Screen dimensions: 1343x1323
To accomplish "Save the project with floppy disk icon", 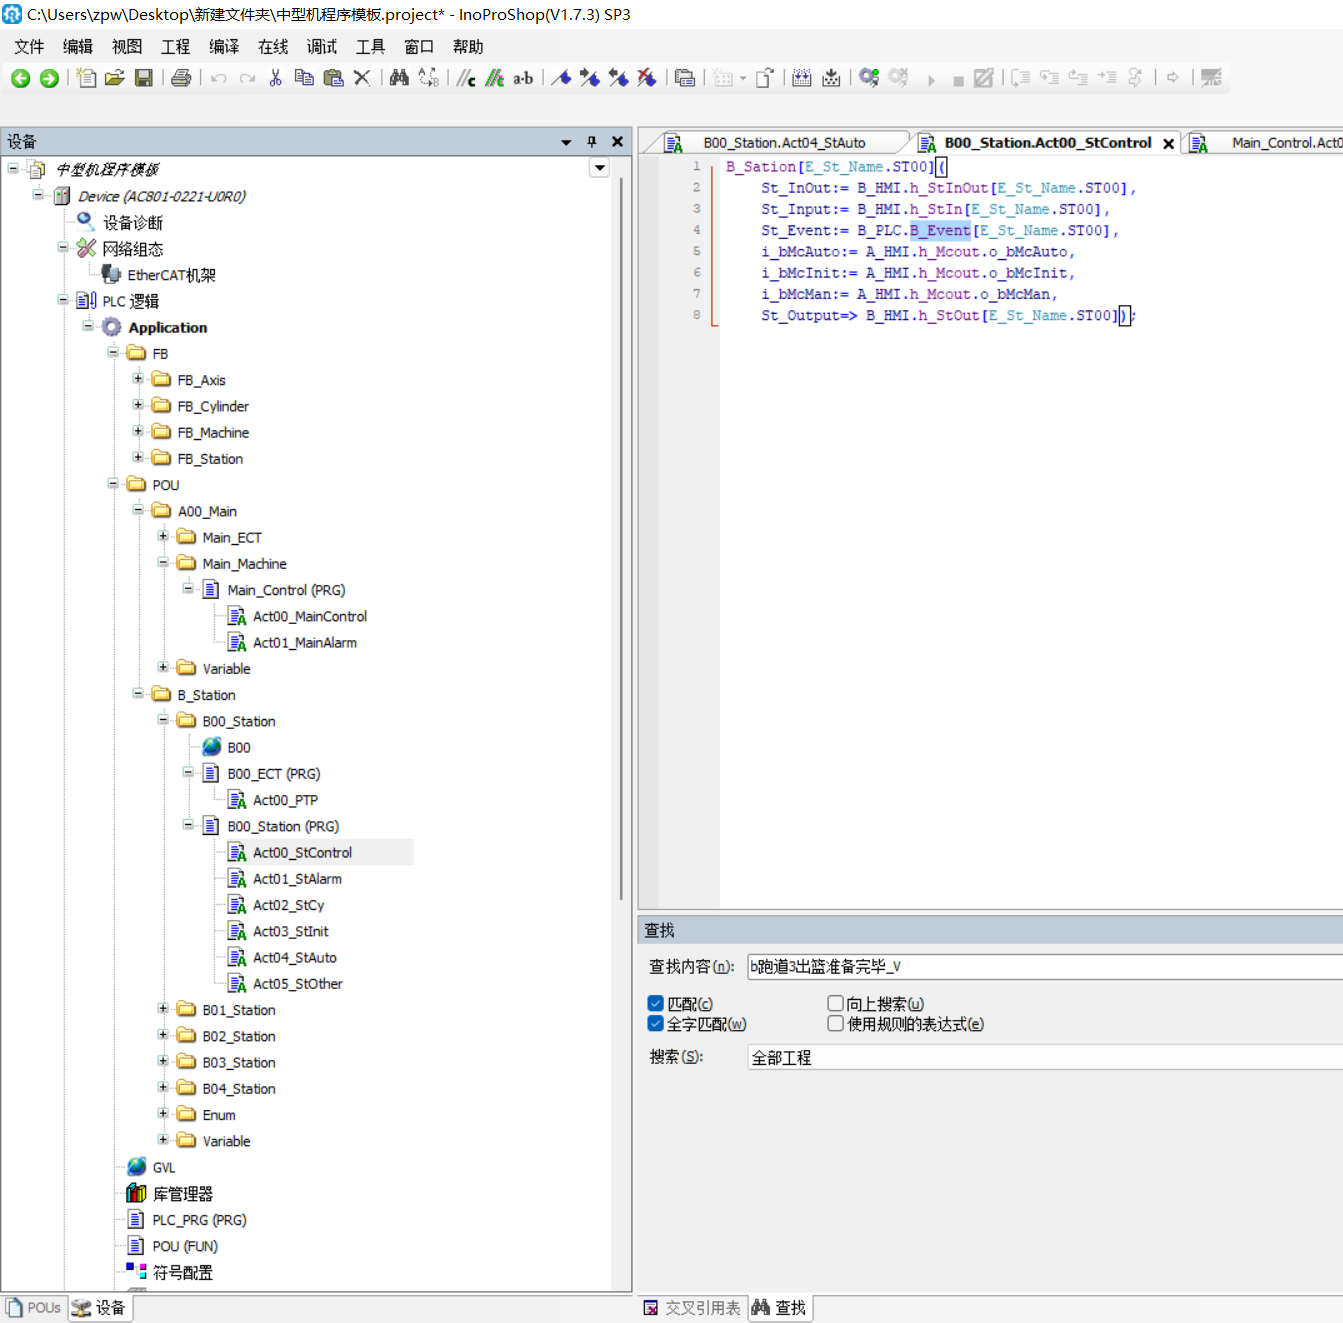I will [x=144, y=78].
